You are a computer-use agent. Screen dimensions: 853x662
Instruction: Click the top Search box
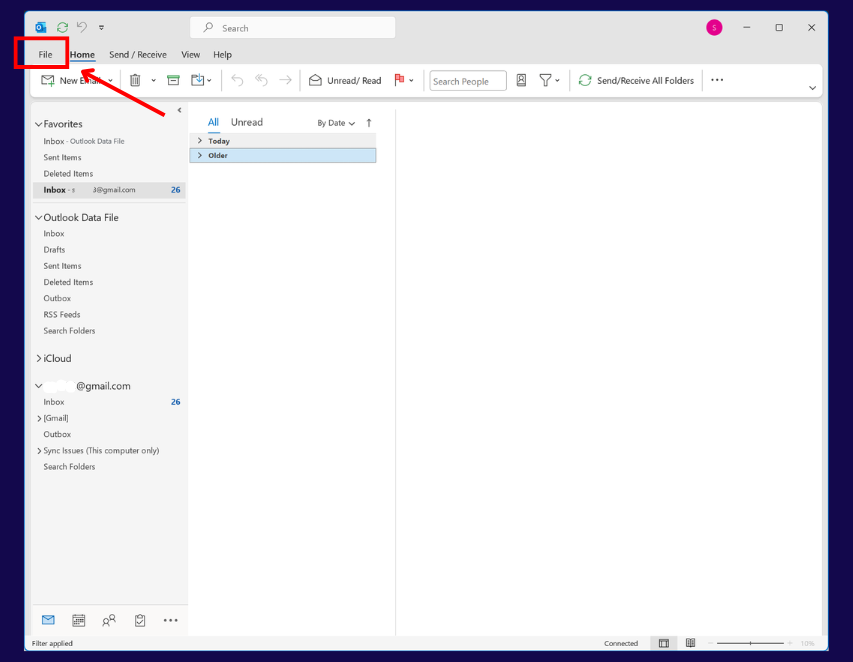click(x=293, y=28)
